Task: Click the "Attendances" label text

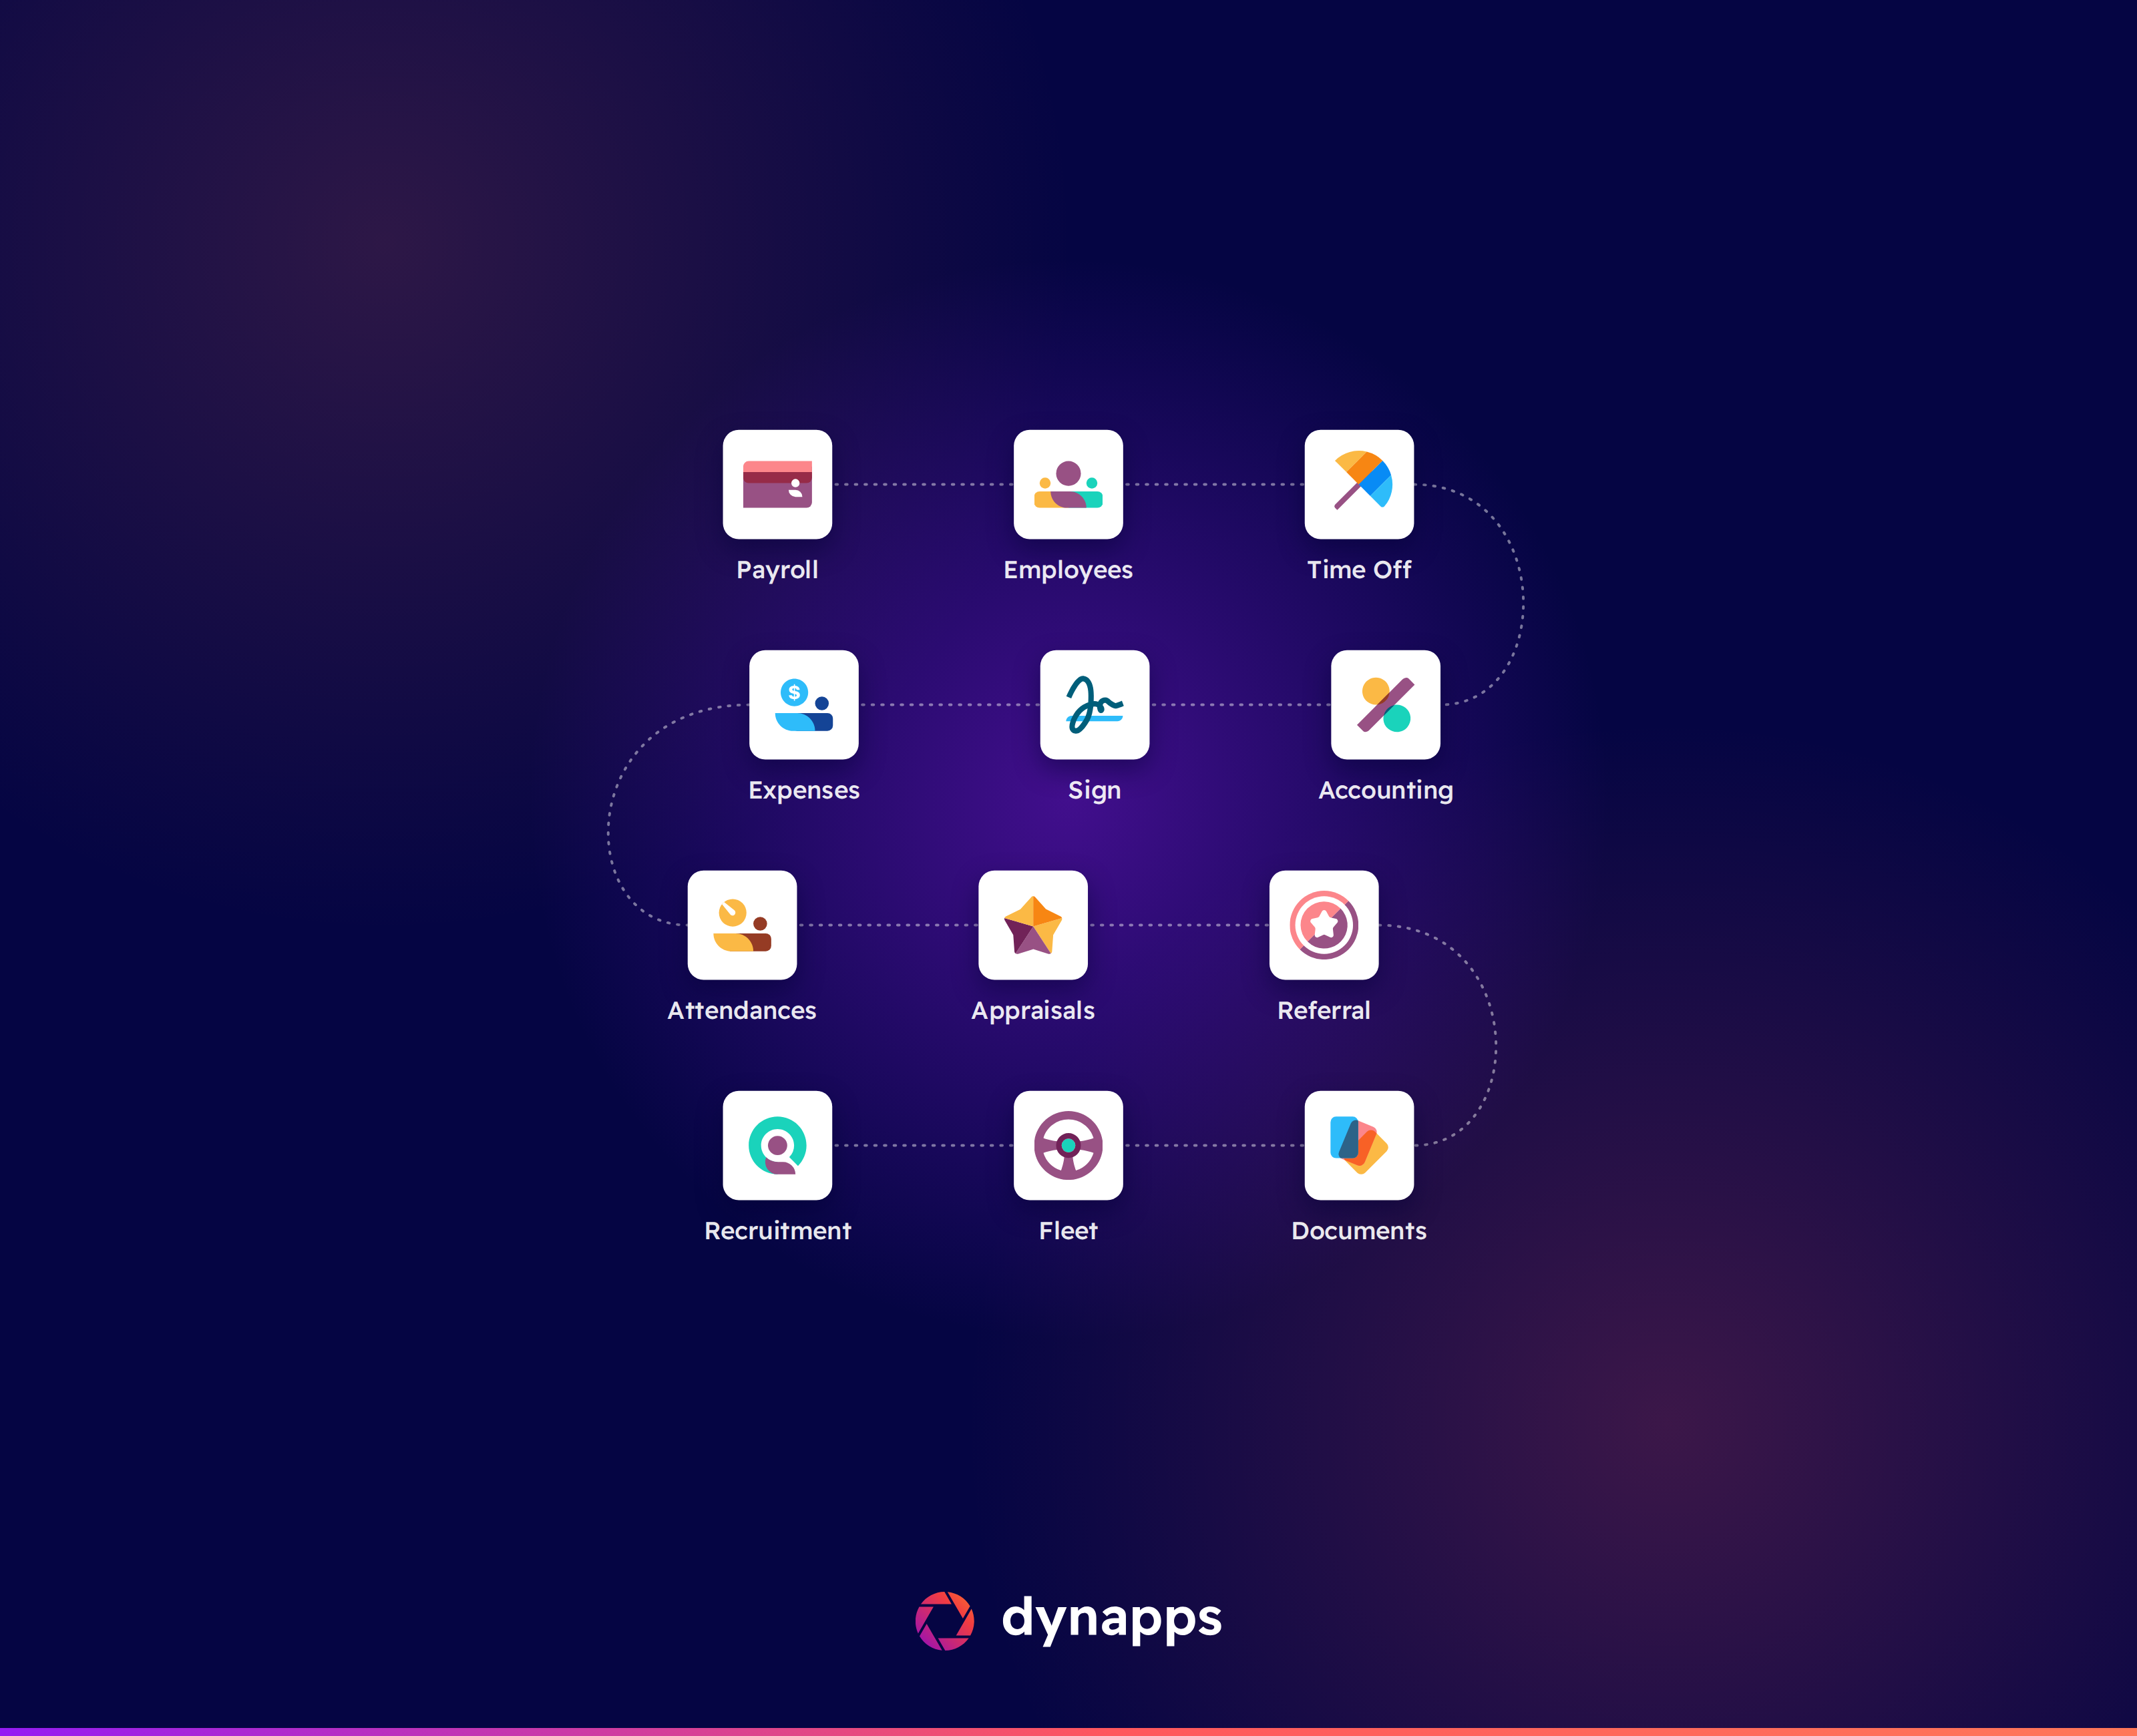Action: click(x=742, y=1010)
